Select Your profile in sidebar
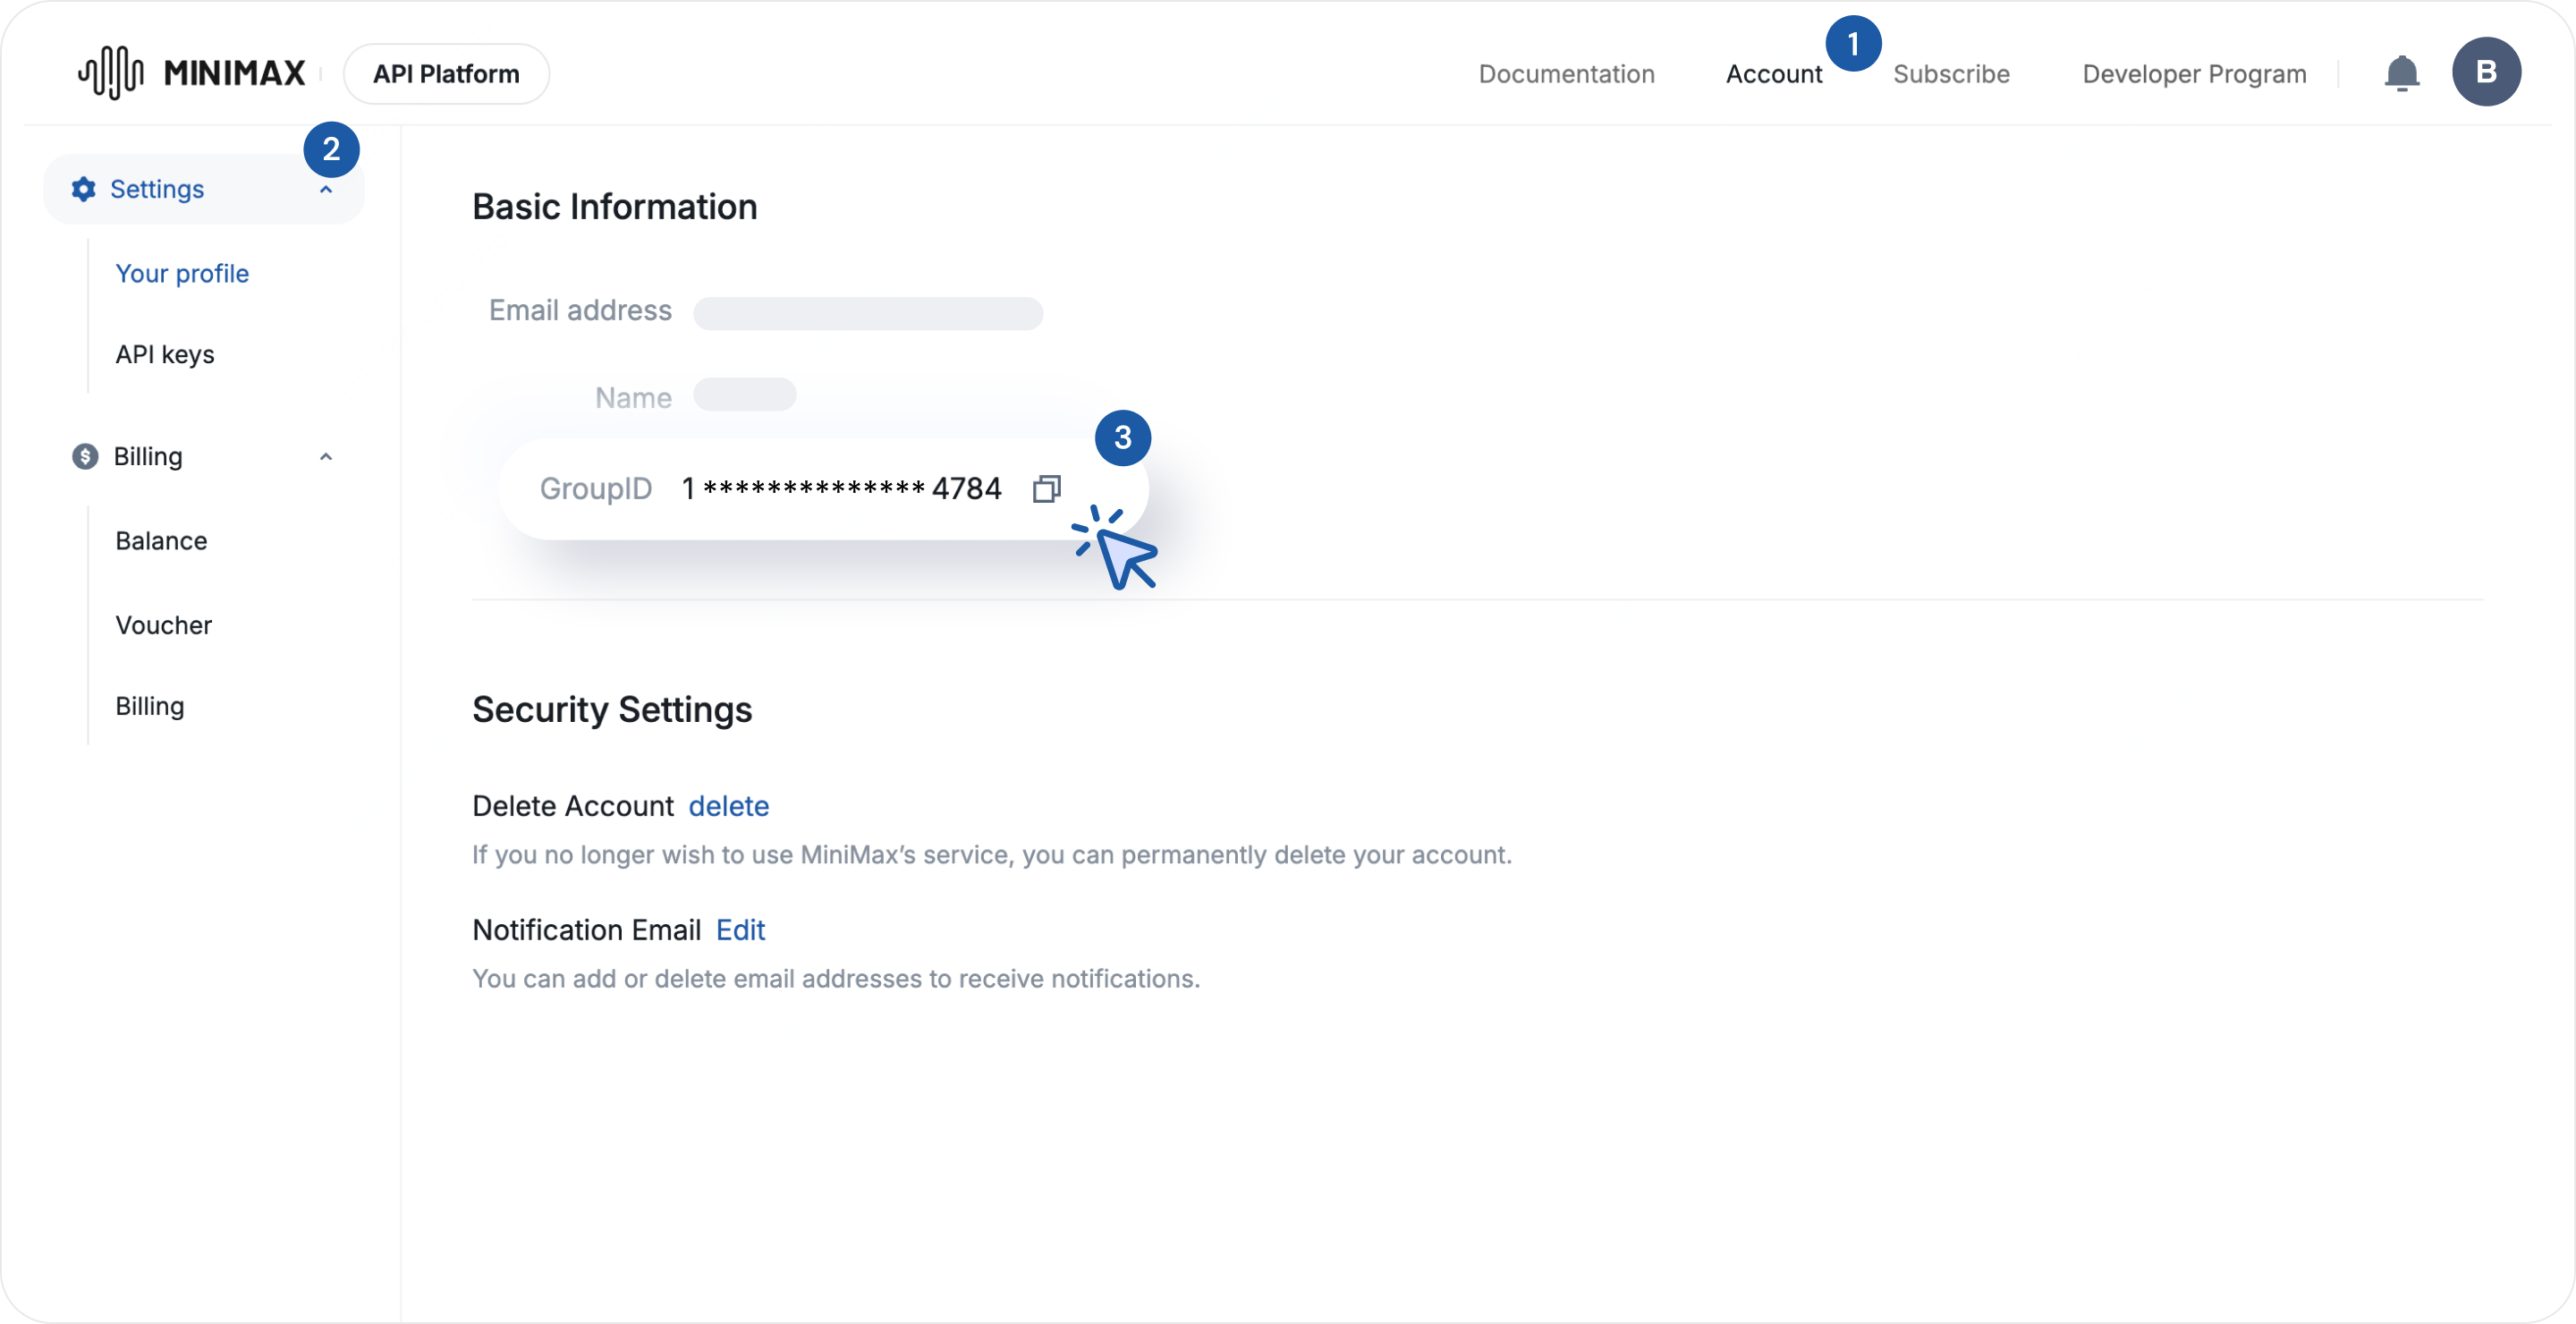The width and height of the screenshot is (2576, 1324). [182, 274]
